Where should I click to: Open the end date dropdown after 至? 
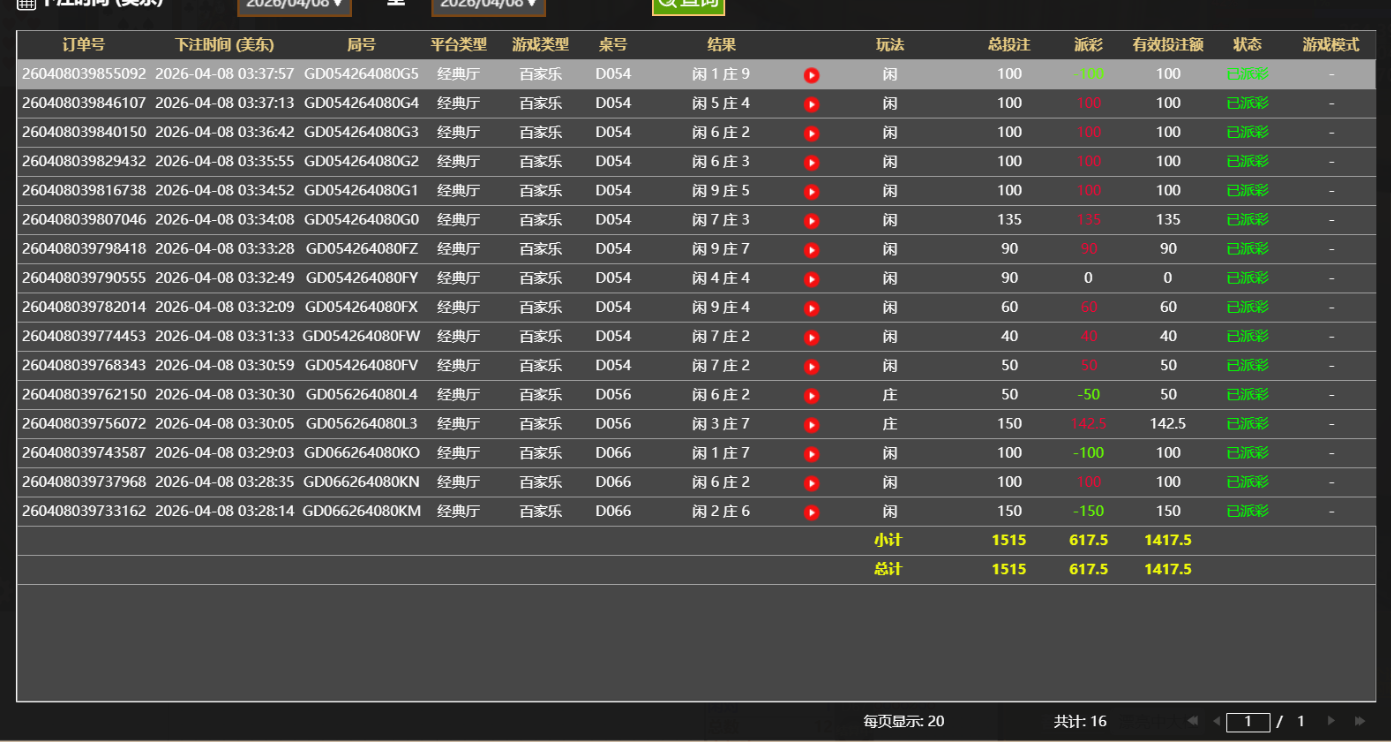(x=488, y=6)
